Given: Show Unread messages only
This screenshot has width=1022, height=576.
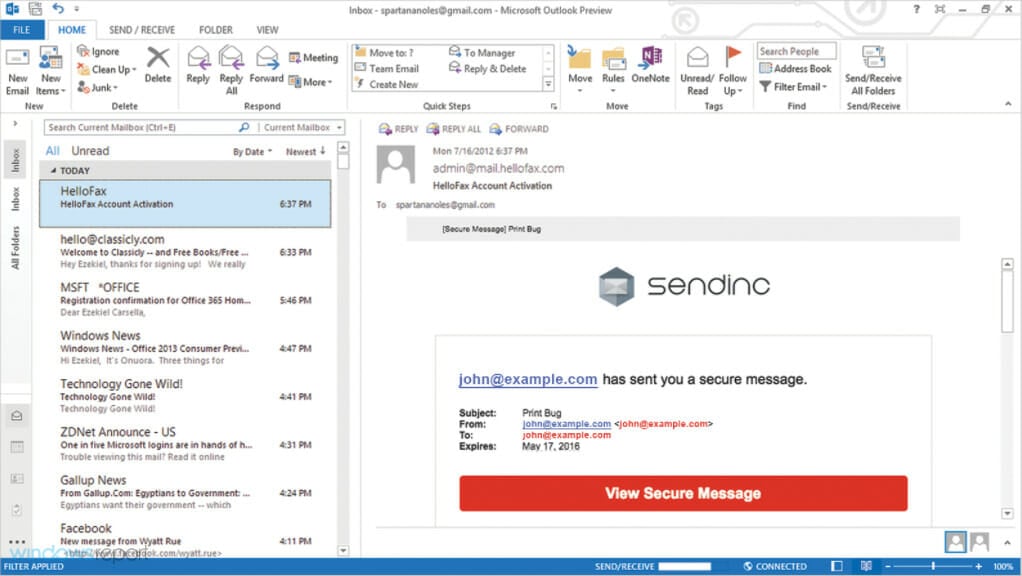Looking at the screenshot, I should [x=90, y=151].
